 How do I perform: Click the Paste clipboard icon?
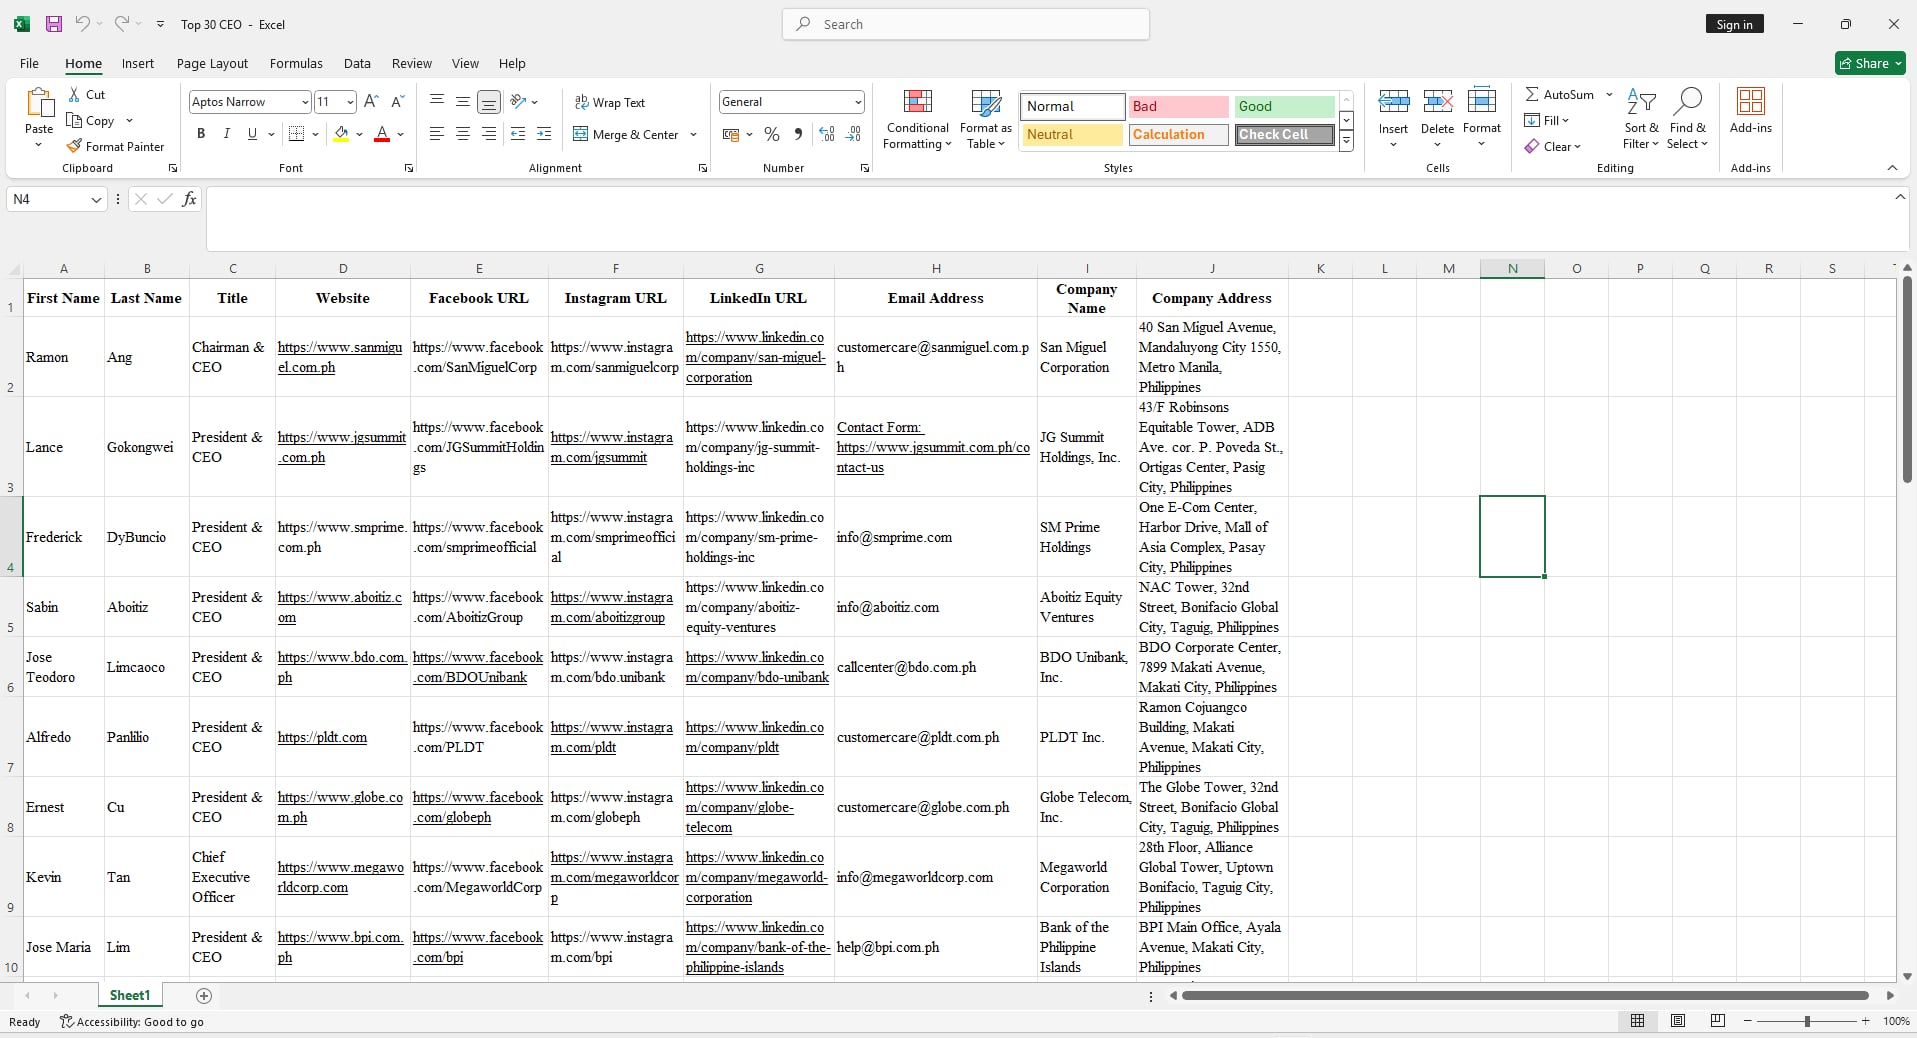click(x=39, y=103)
